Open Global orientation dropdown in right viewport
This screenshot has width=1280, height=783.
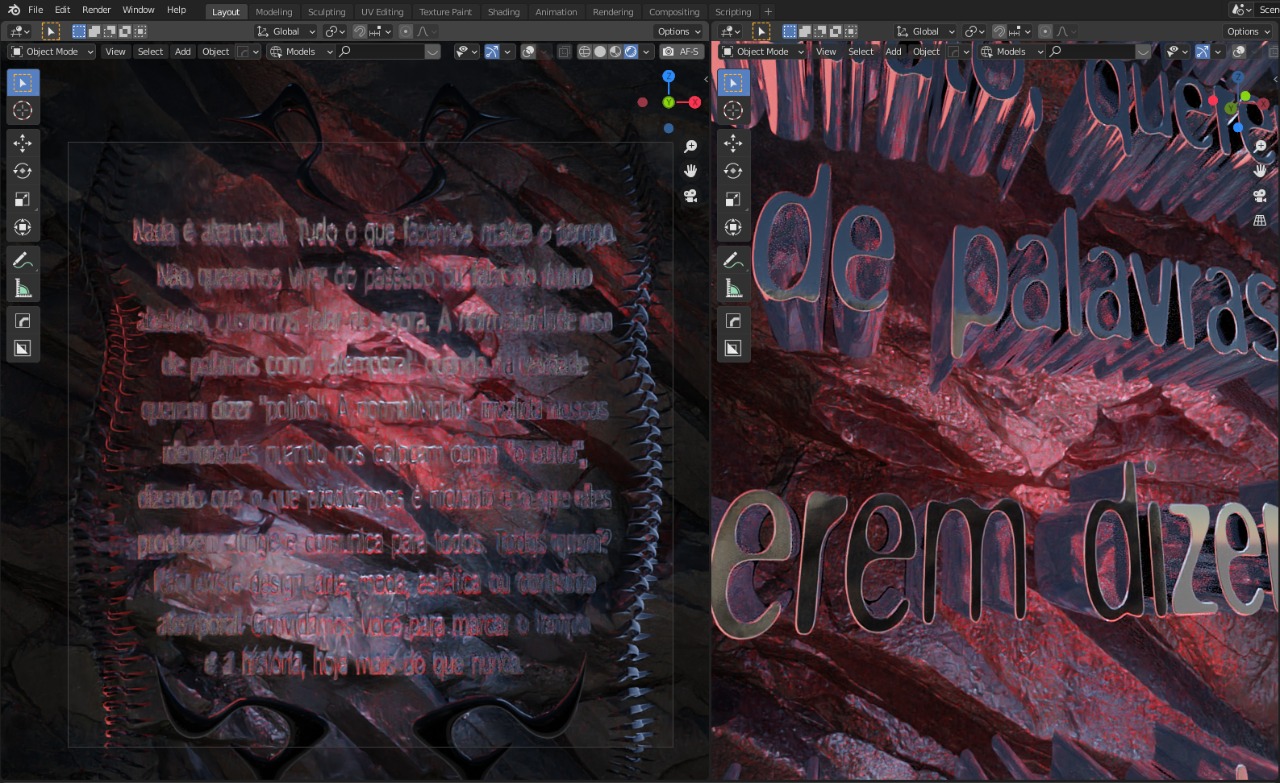point(925,32)
